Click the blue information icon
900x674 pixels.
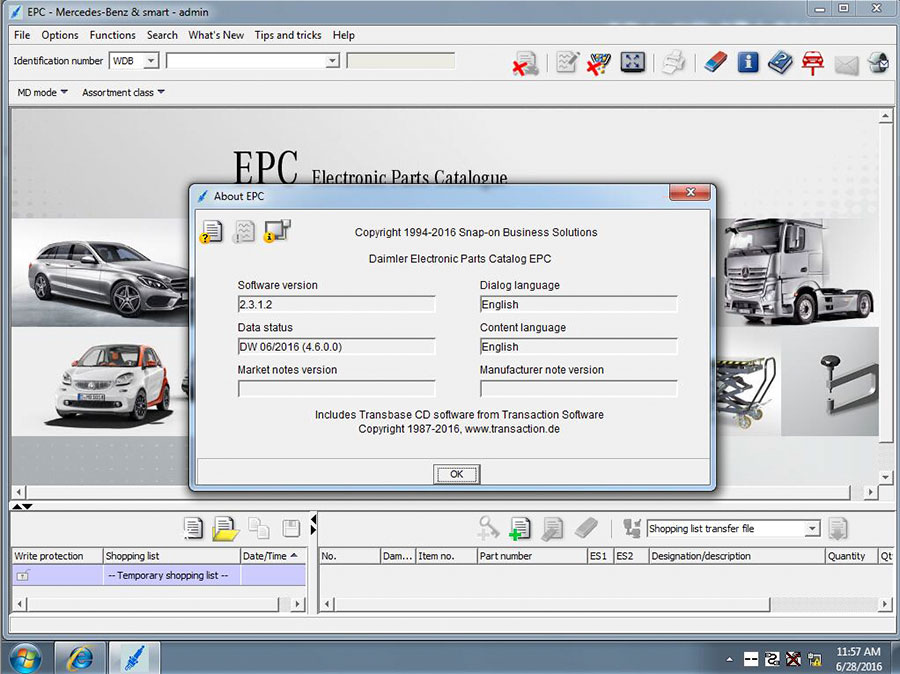click(x=748, y=61)
